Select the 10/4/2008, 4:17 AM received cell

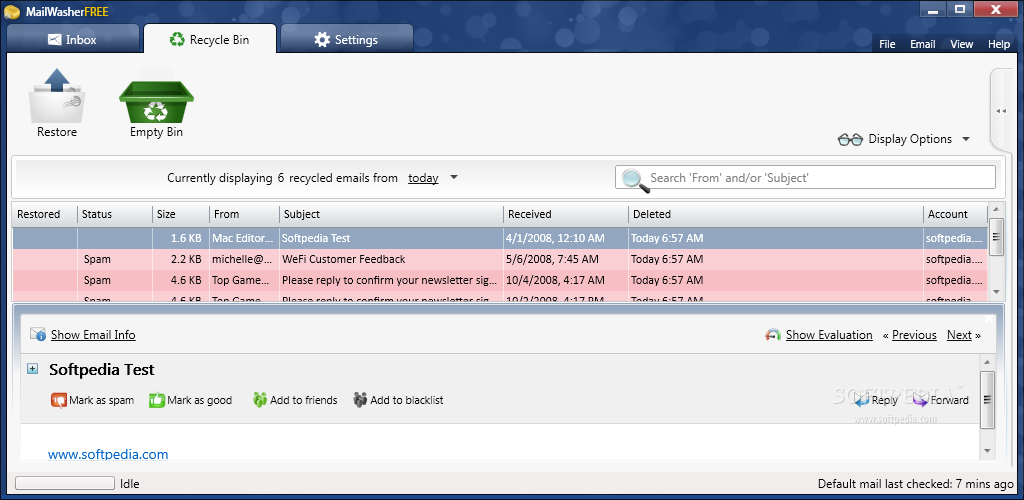click(x=566, y=280)
